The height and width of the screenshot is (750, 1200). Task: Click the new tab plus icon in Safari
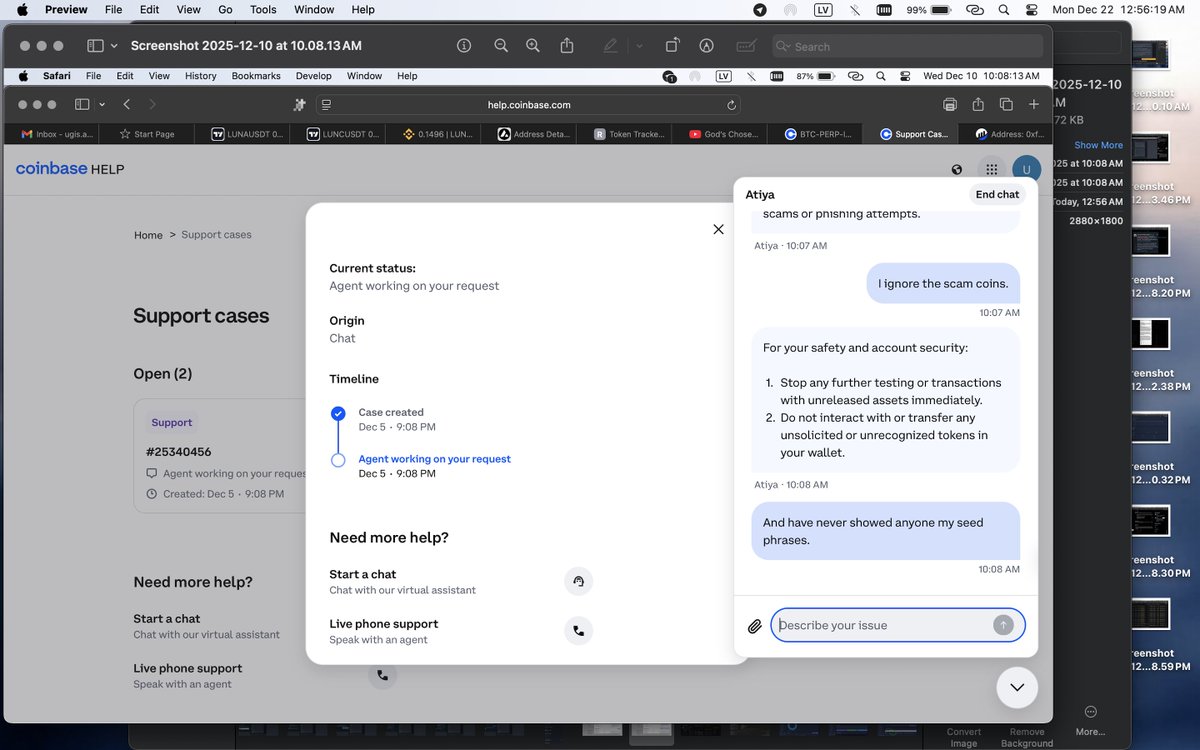tap(1033, 104)
